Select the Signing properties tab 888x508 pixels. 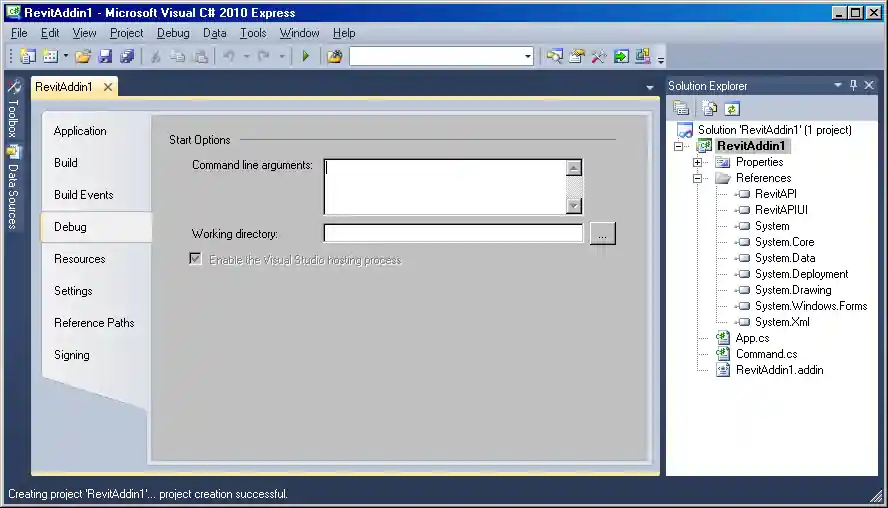click(x=72, y=355)
